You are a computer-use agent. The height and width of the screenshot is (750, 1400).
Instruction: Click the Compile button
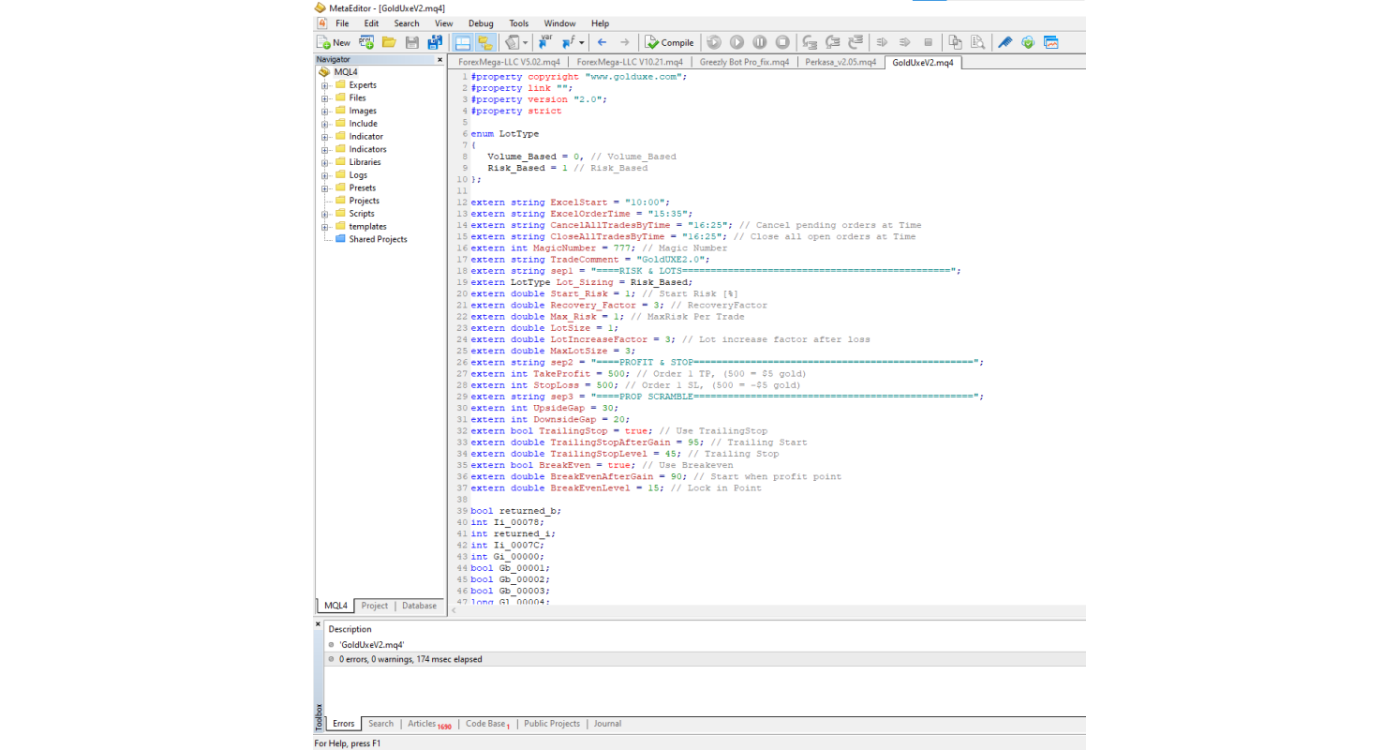tap(668, 42)
